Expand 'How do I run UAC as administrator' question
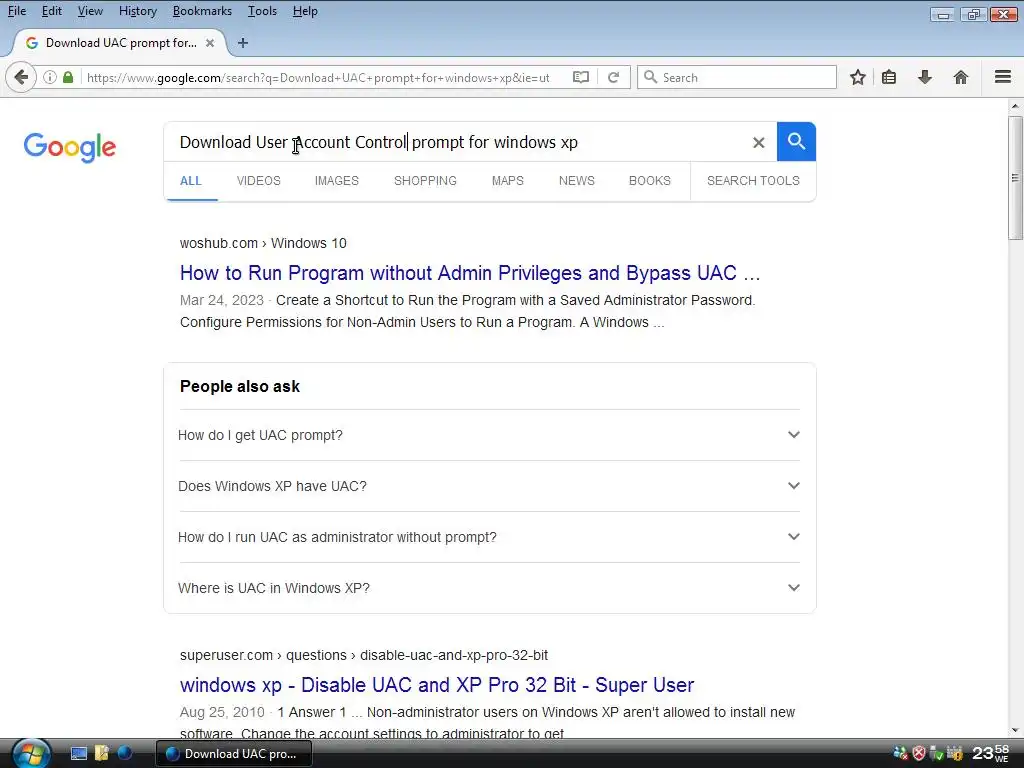Image resolution: width=1024 pixels, height=768 pixels. pyautogui.click(x=489, y=537)
